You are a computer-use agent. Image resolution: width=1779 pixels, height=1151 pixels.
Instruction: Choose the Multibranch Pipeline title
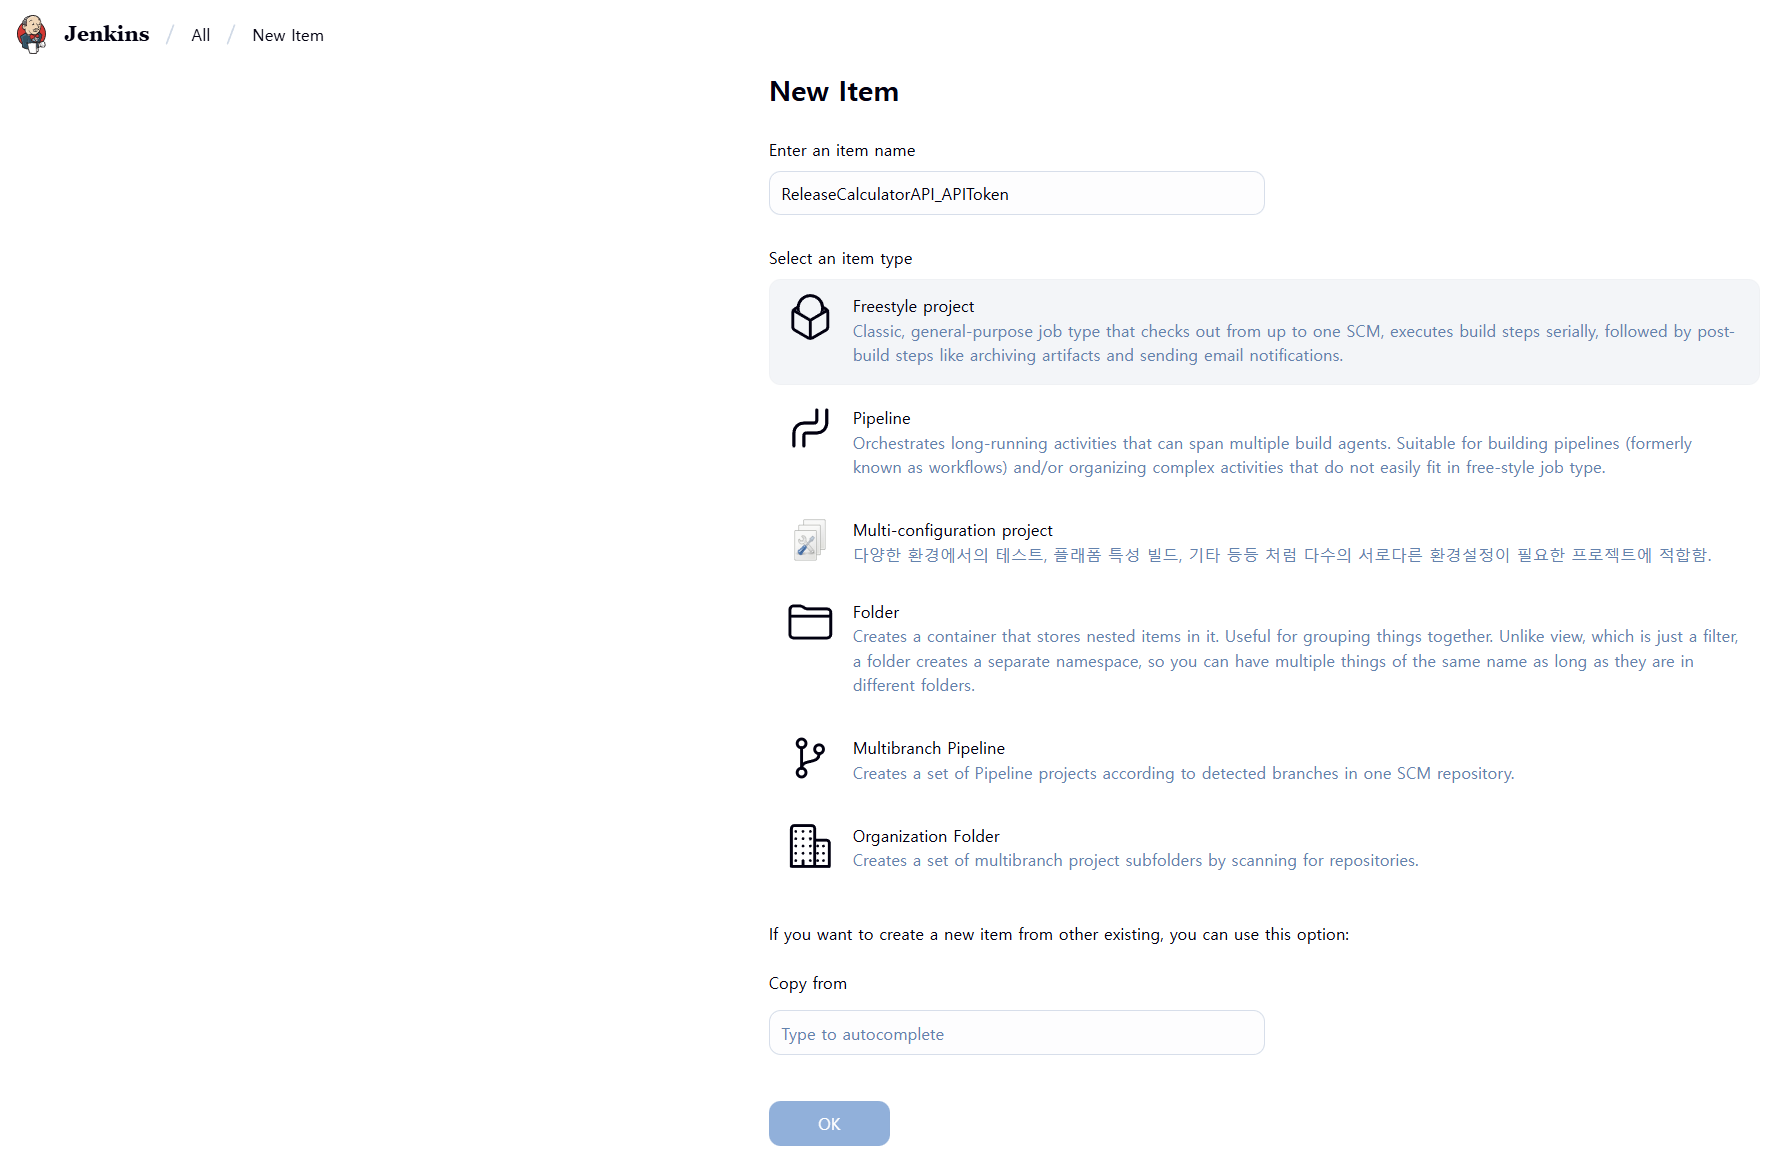(929, 748)
